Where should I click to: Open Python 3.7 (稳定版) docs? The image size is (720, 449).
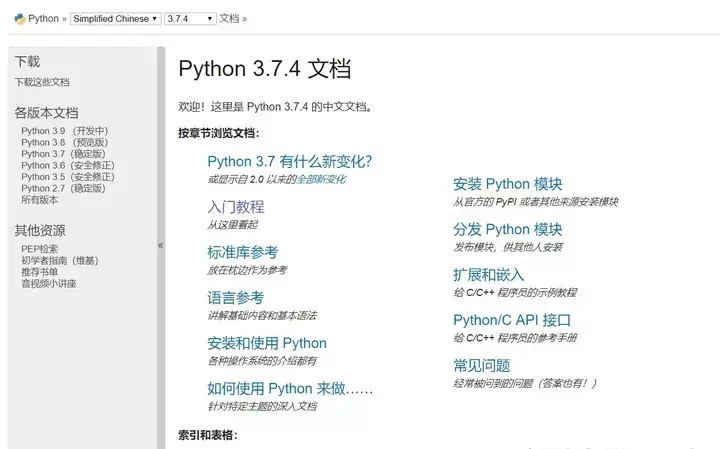coord(63,154)
